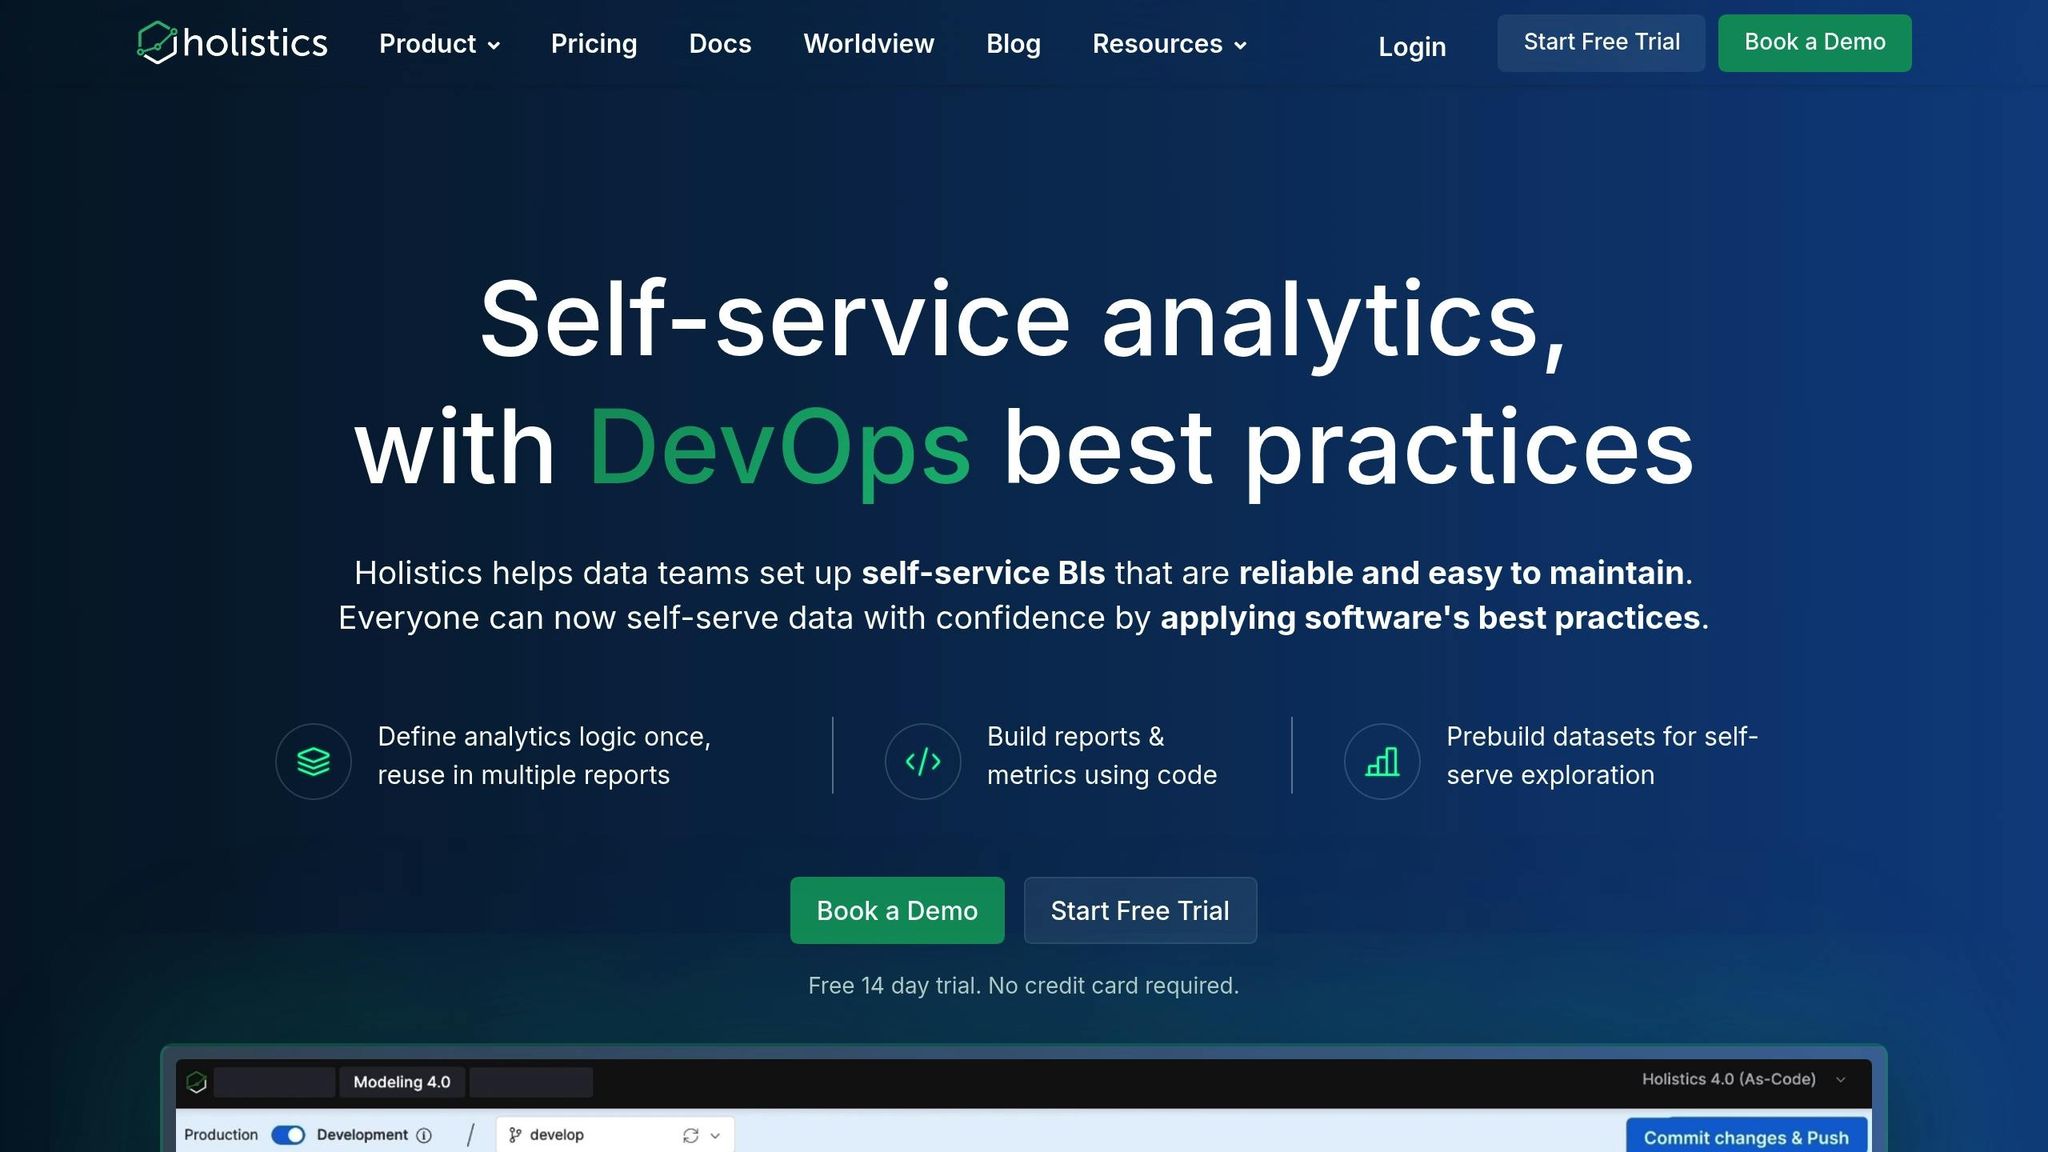
Task: Click the stacked layers feature icon
Action: (313, 762)
